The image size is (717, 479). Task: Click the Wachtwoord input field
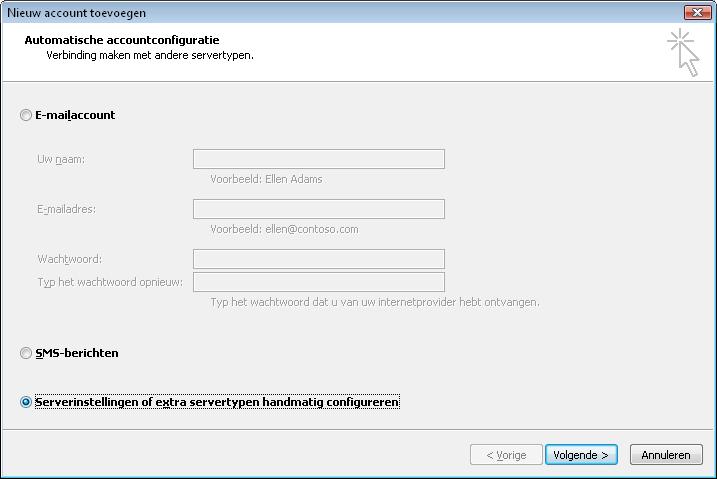[x=319, y=259]
